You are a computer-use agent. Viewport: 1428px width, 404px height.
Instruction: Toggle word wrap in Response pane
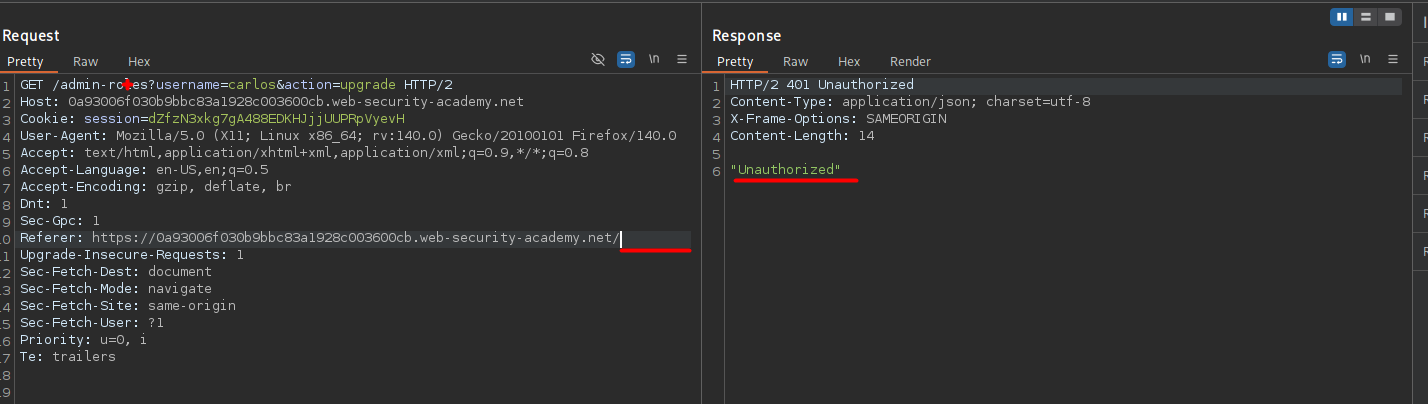(1337, 60)
